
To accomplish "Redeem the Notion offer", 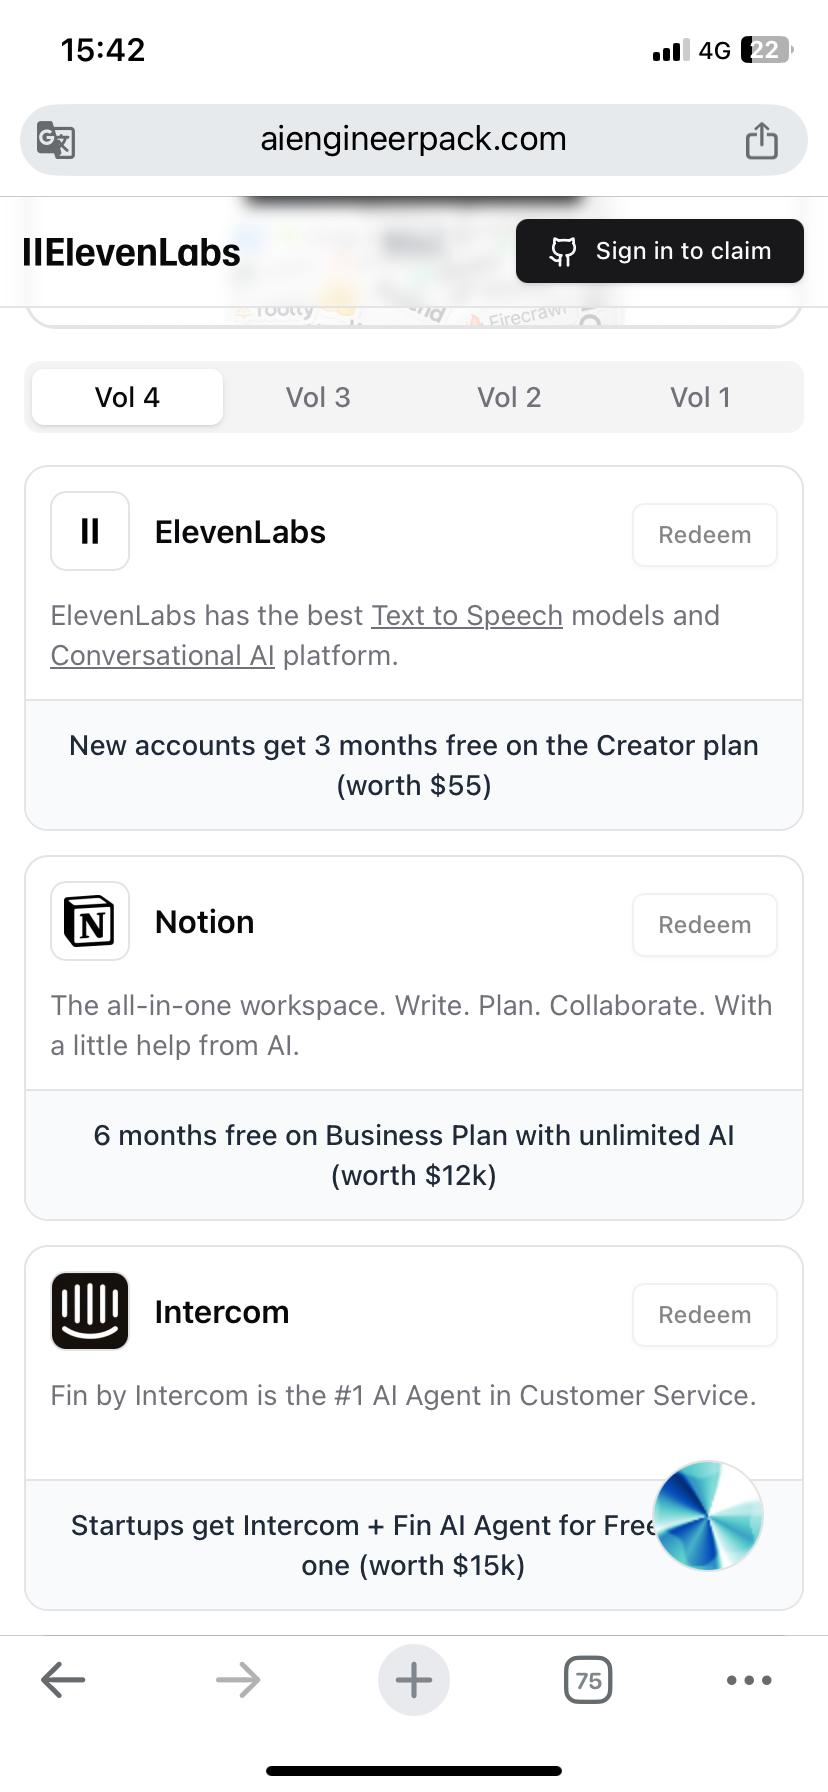I will point(705,925).
